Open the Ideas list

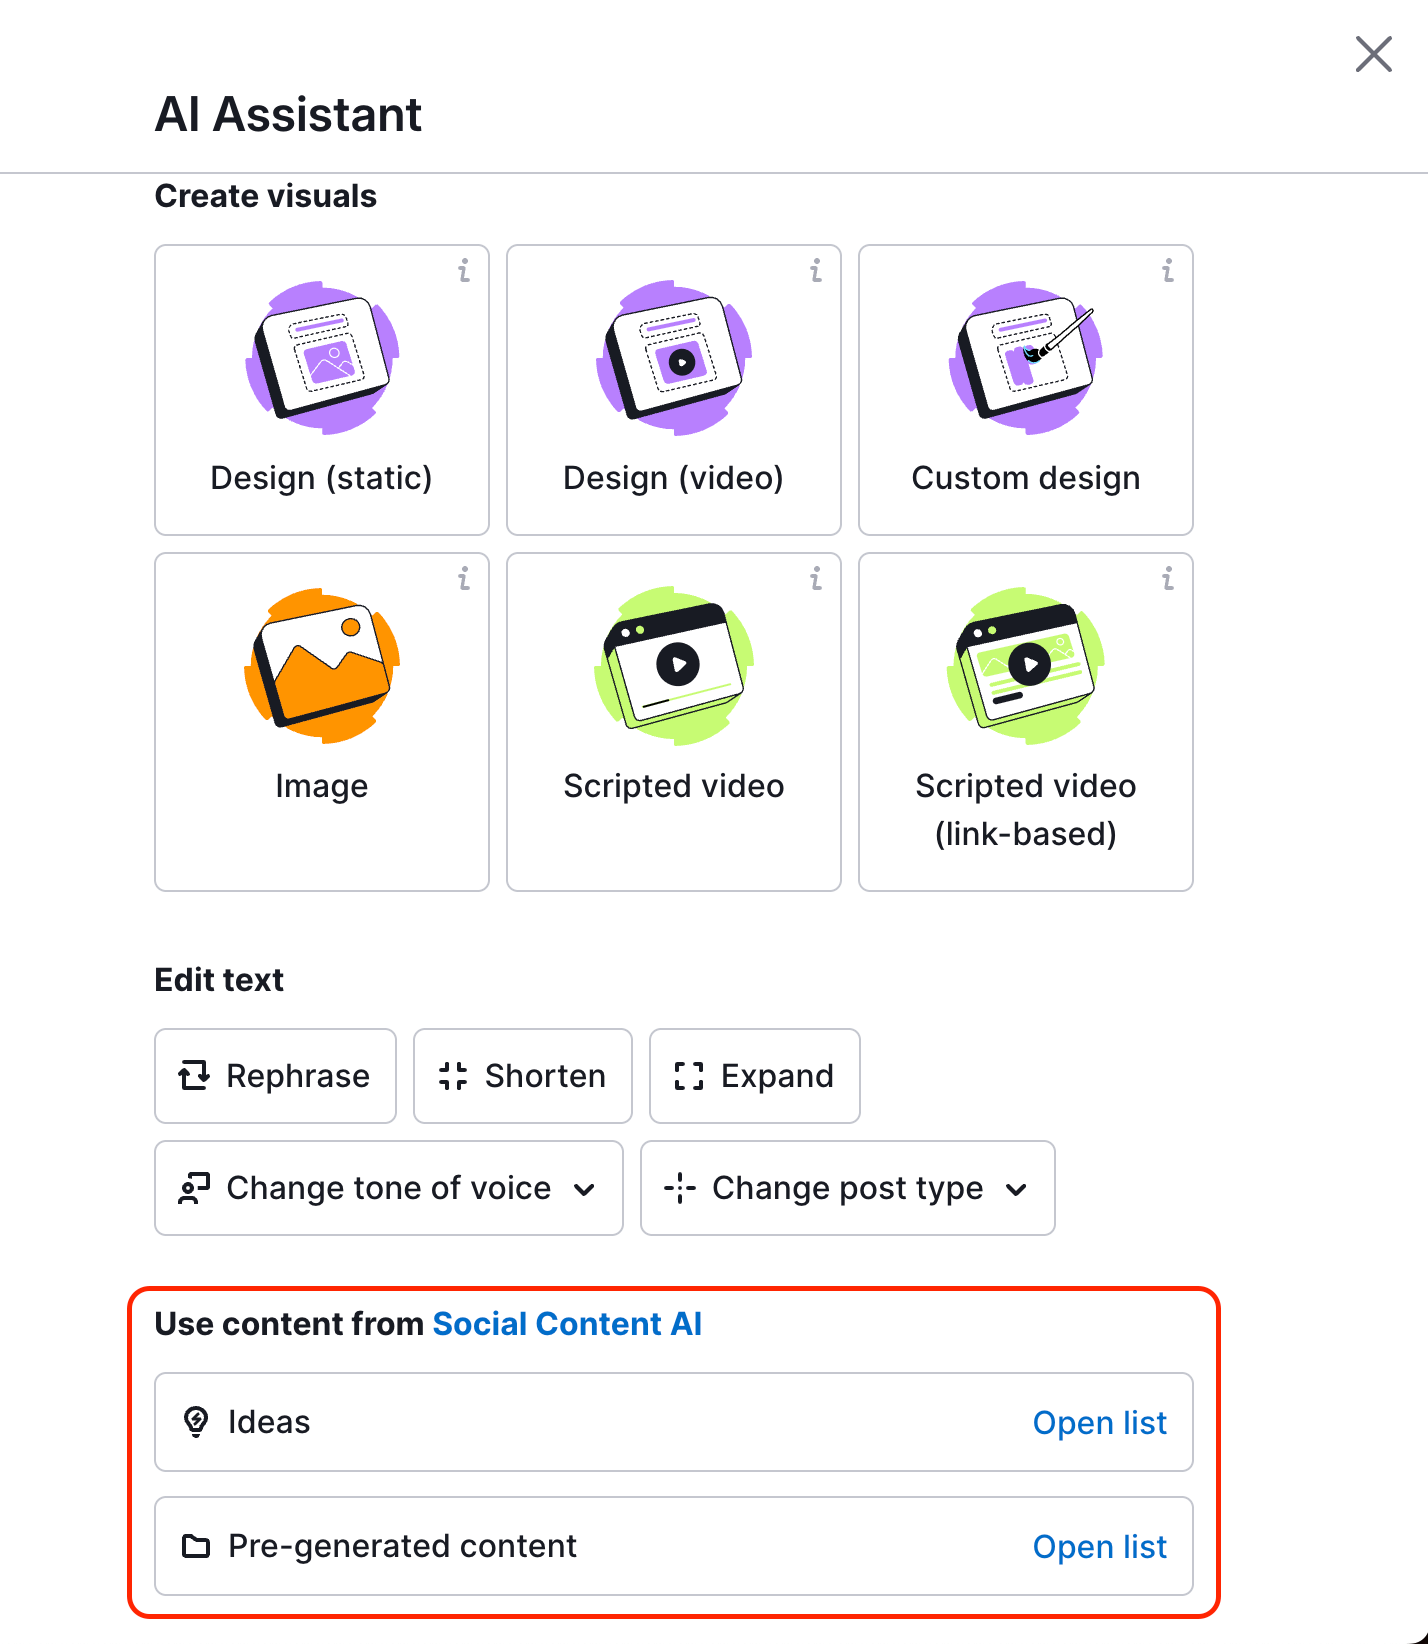click(1100, 1422)
